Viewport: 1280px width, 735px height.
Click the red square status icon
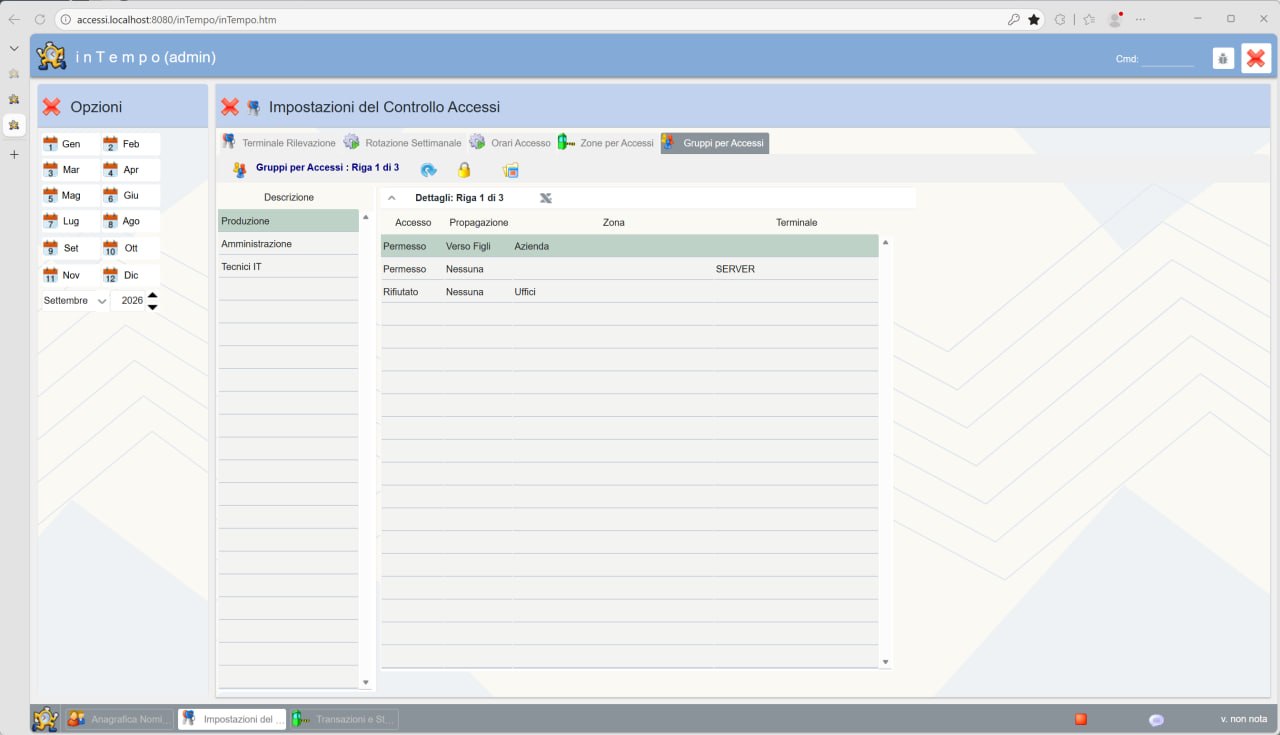[1081, 719]
